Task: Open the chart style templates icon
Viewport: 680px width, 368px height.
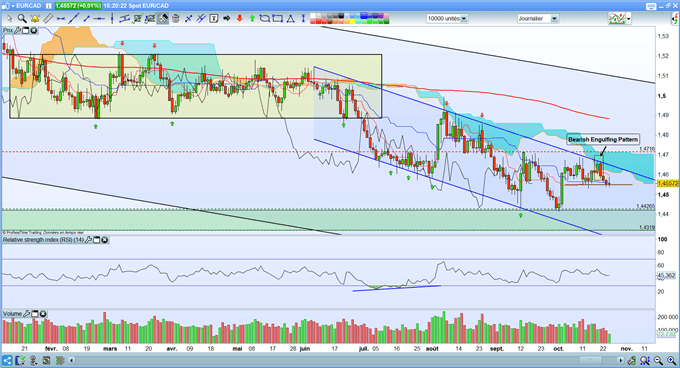Action: coord(617,19)
